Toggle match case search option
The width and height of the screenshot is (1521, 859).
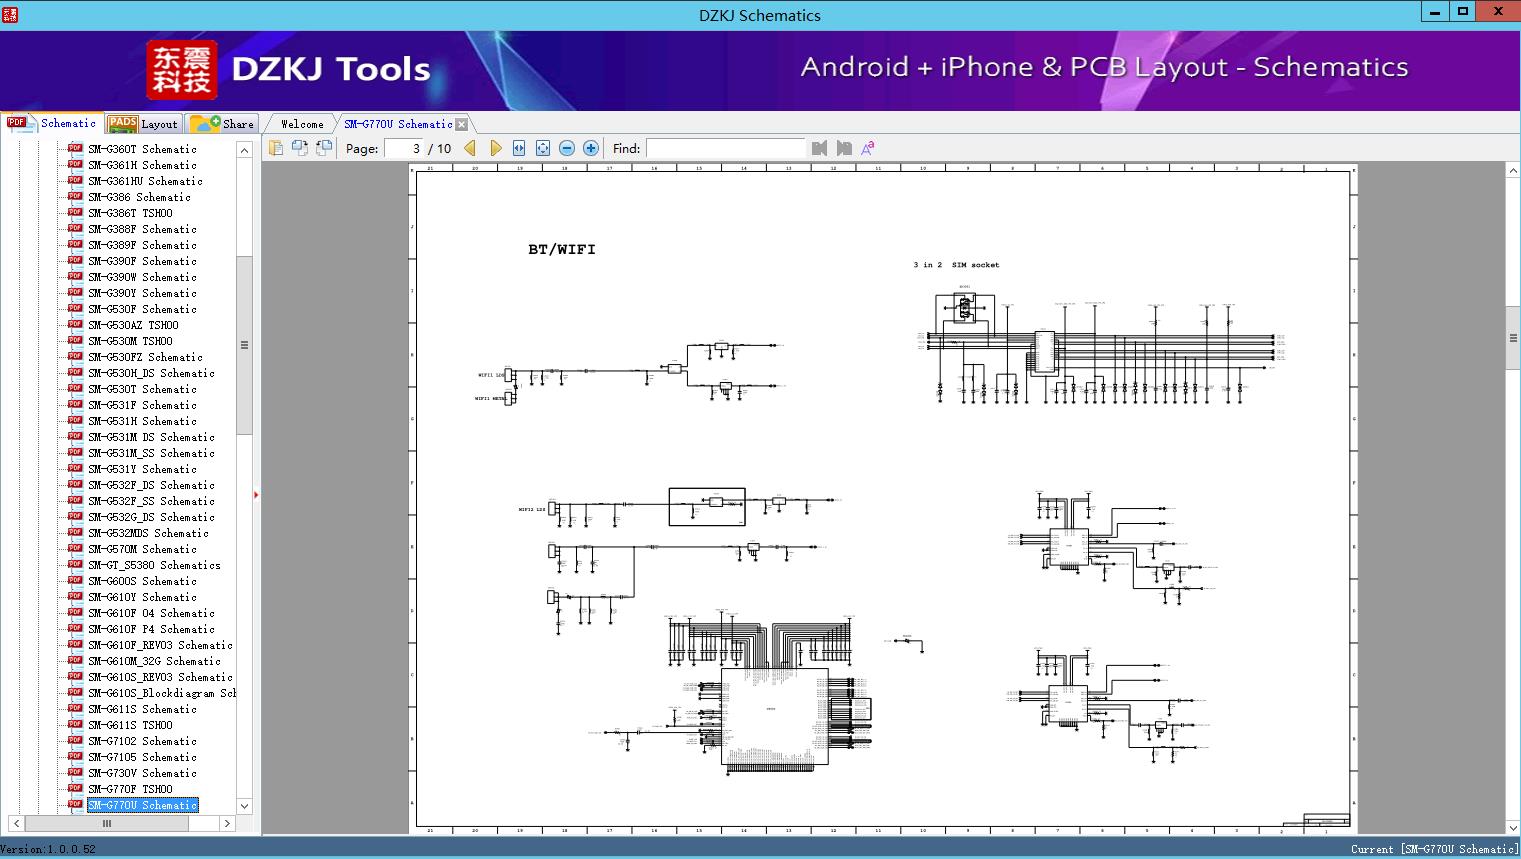click(868, 148)
